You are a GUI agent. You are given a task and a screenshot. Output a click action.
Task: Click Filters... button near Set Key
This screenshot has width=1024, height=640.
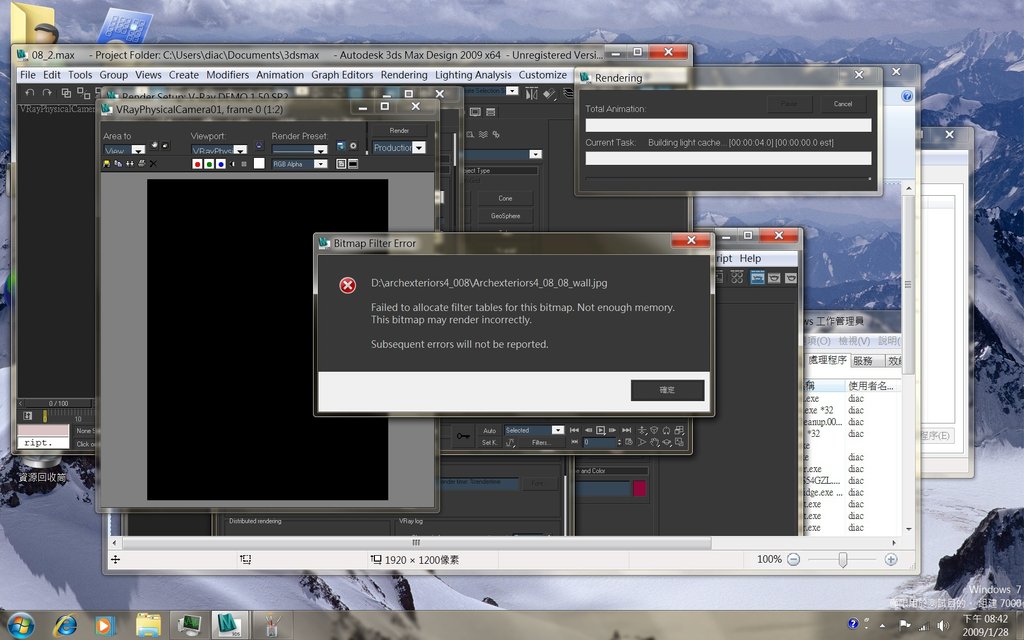click(x=541, y=443)
